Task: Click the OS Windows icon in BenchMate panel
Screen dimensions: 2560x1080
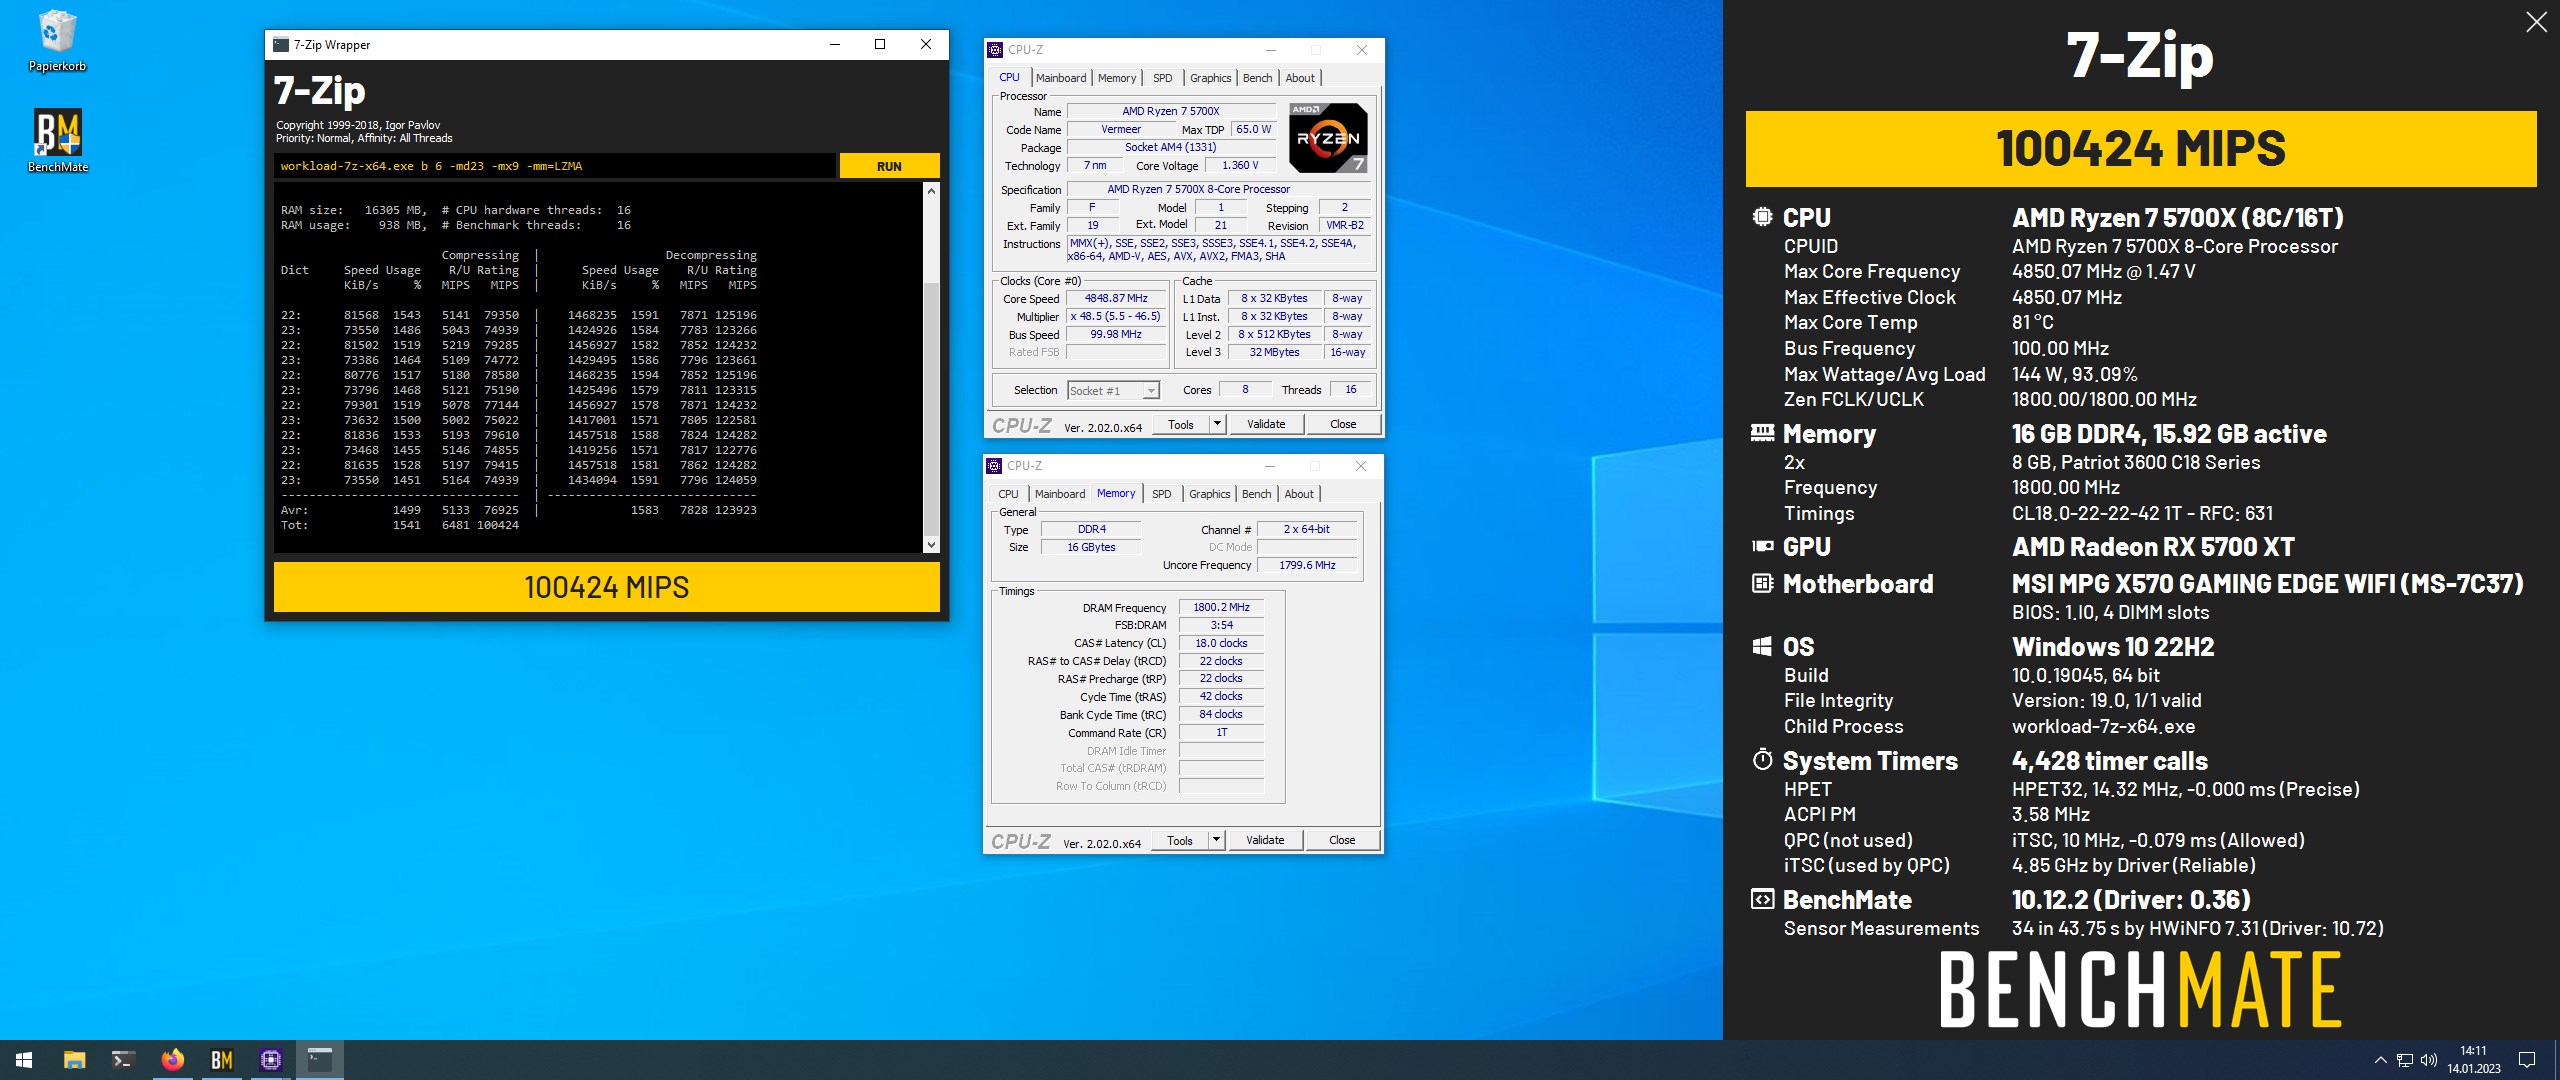Action: [x=1762, y=646]
